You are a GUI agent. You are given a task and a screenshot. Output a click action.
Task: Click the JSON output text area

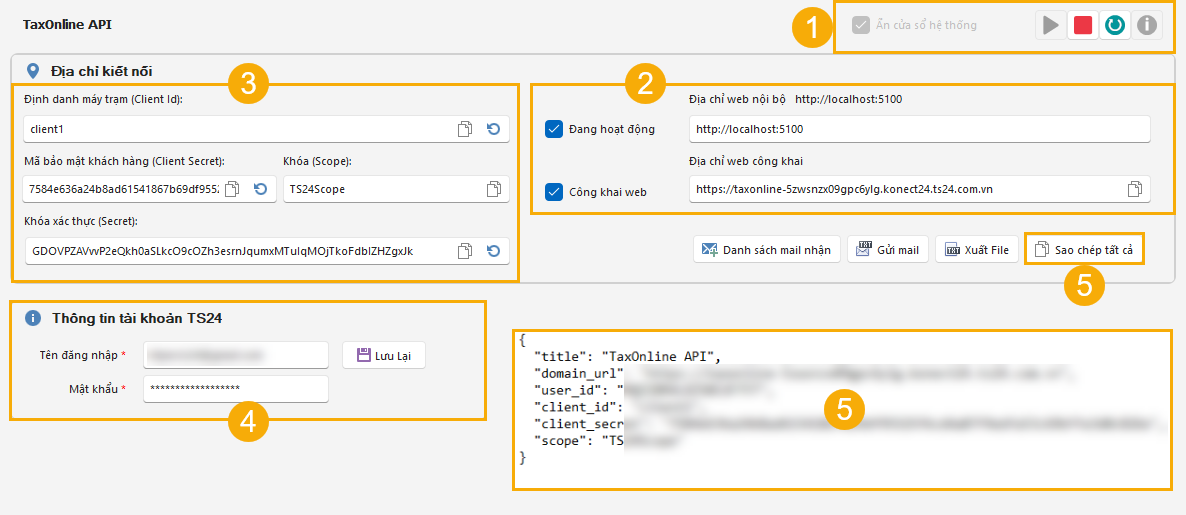tap(841, 410)
